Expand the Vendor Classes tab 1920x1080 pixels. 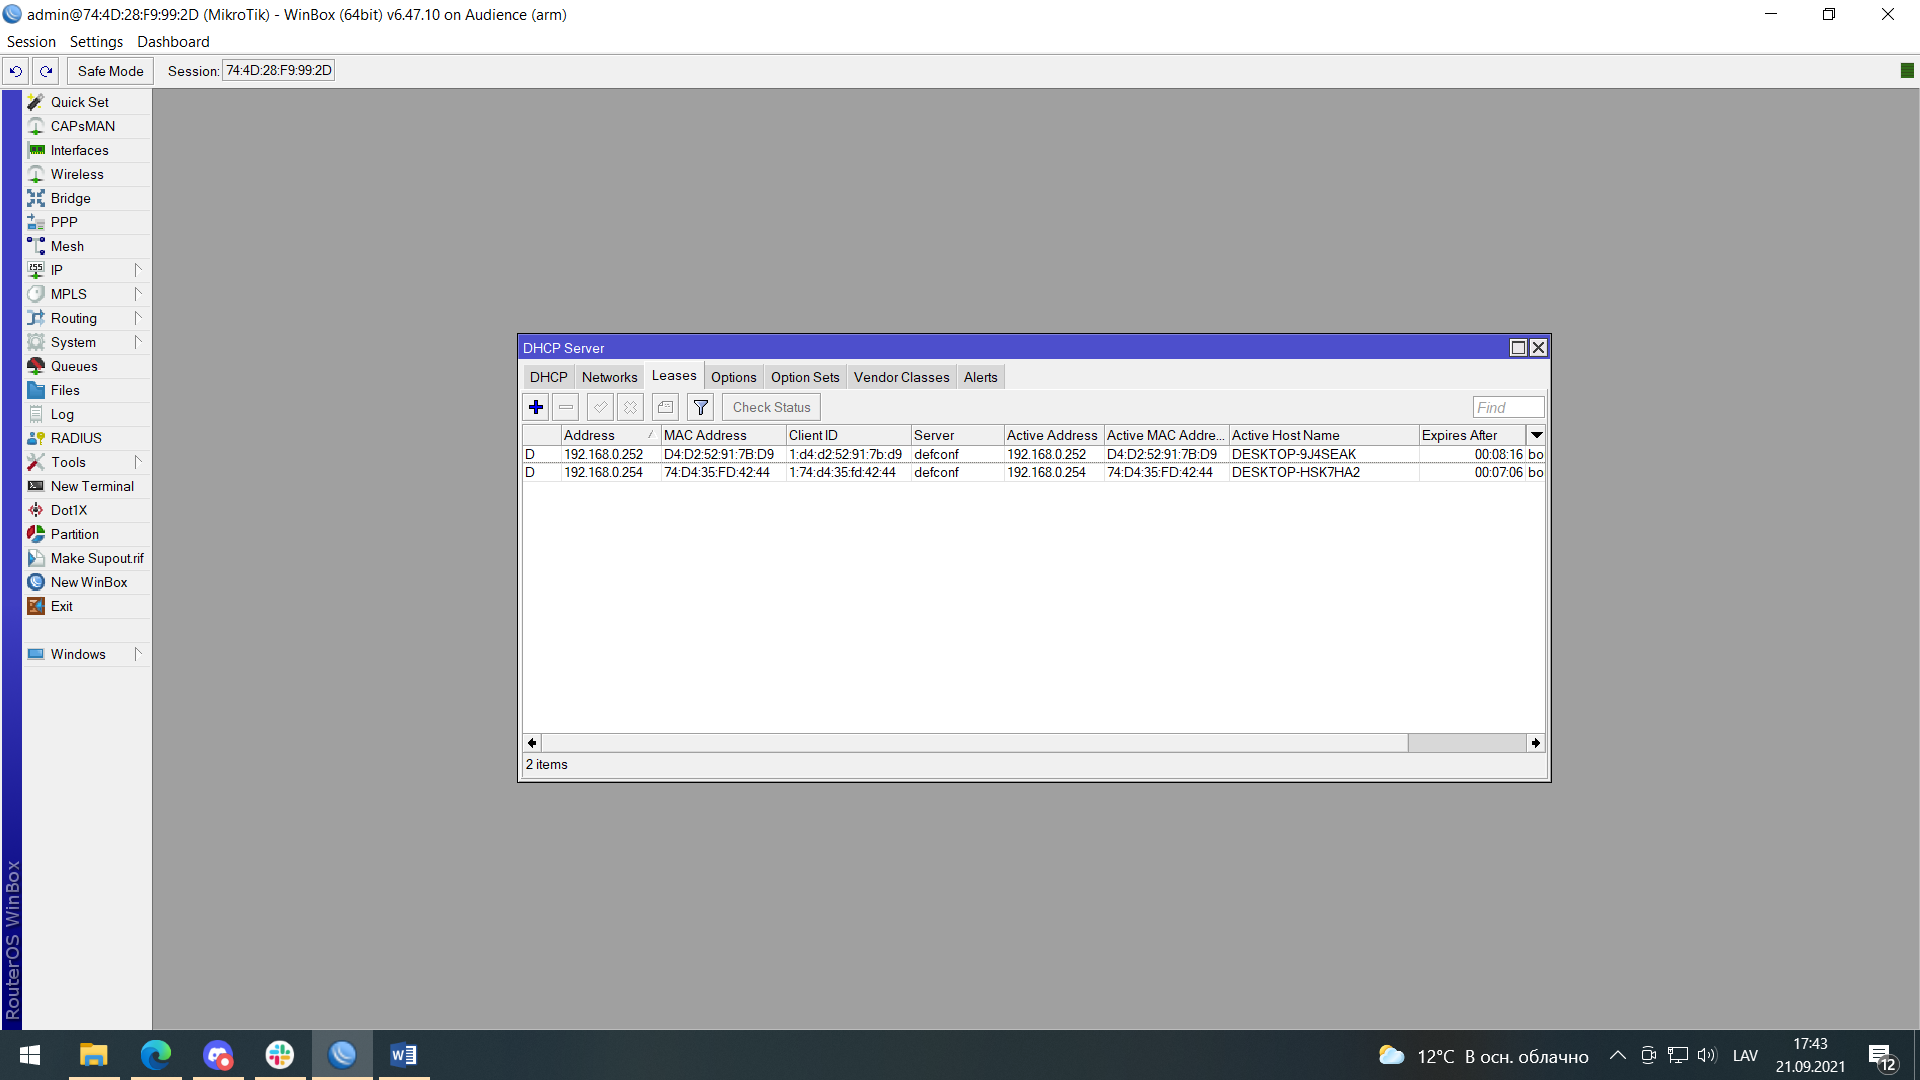[x=902, y=377]
